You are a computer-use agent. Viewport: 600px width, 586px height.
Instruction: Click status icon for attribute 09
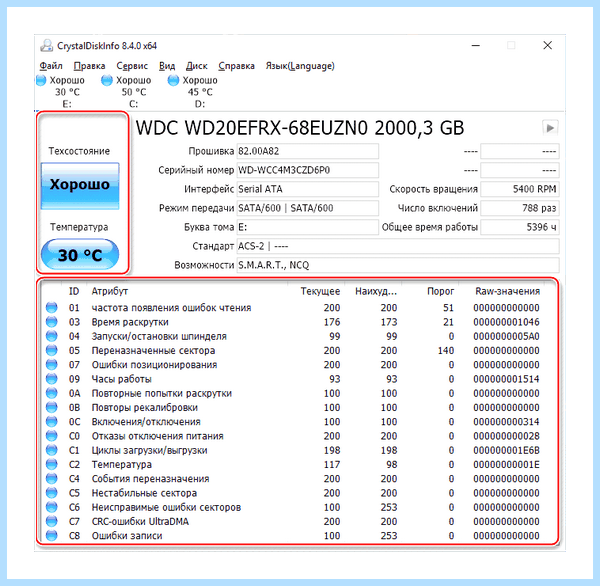click(x=52, y=379)
